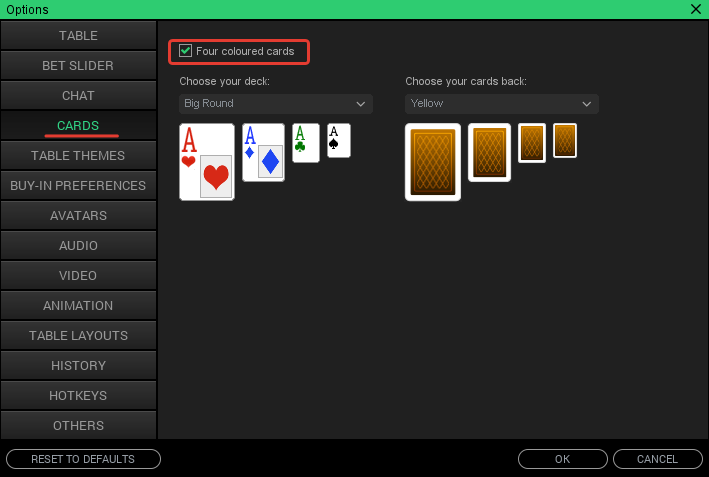This screenshot has width=709, height=477.
Task: Uncheck the Four coloured cards checkbox
Action: [185, 51]
